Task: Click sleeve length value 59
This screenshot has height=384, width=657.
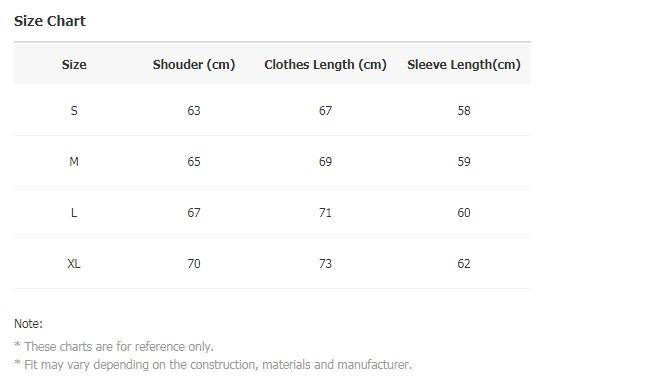Action: [464, 162]
